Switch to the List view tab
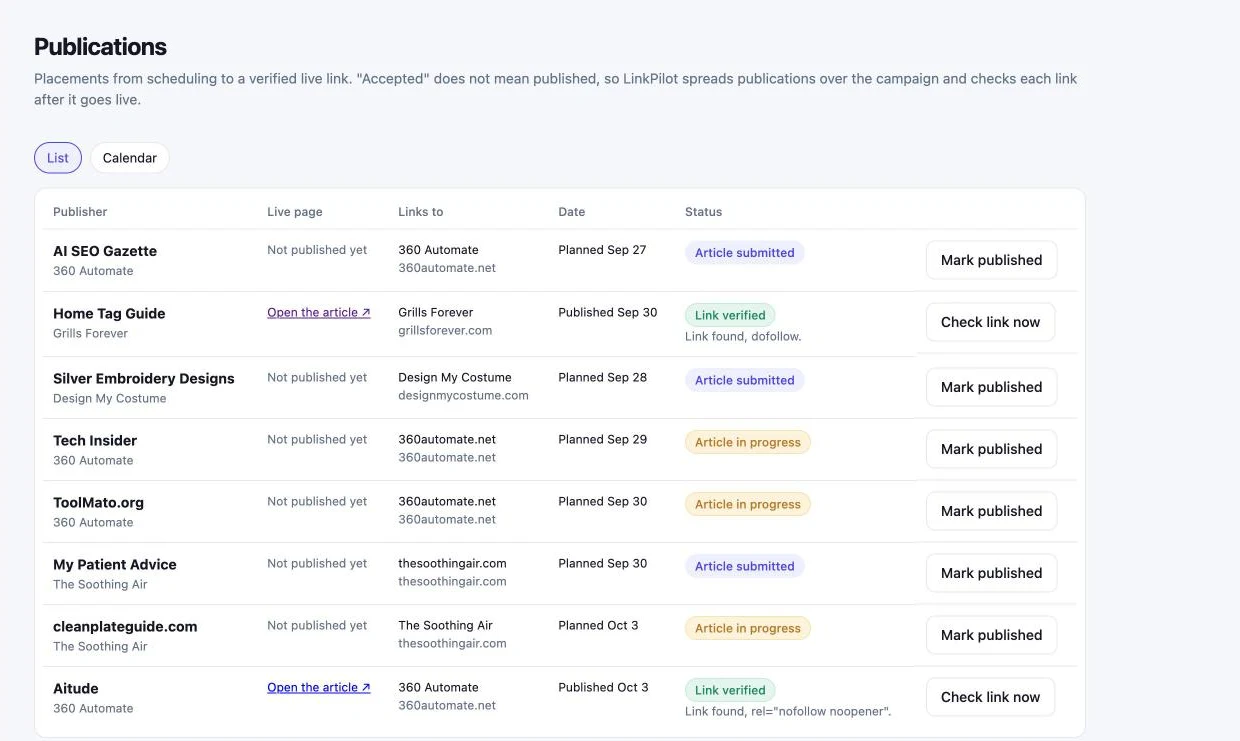This screenshot has height=741, width=1240. click(x=58, y=158)
